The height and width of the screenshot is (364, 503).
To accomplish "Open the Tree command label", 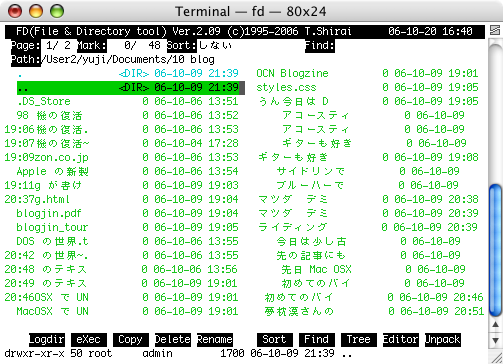I will point(359,340).
